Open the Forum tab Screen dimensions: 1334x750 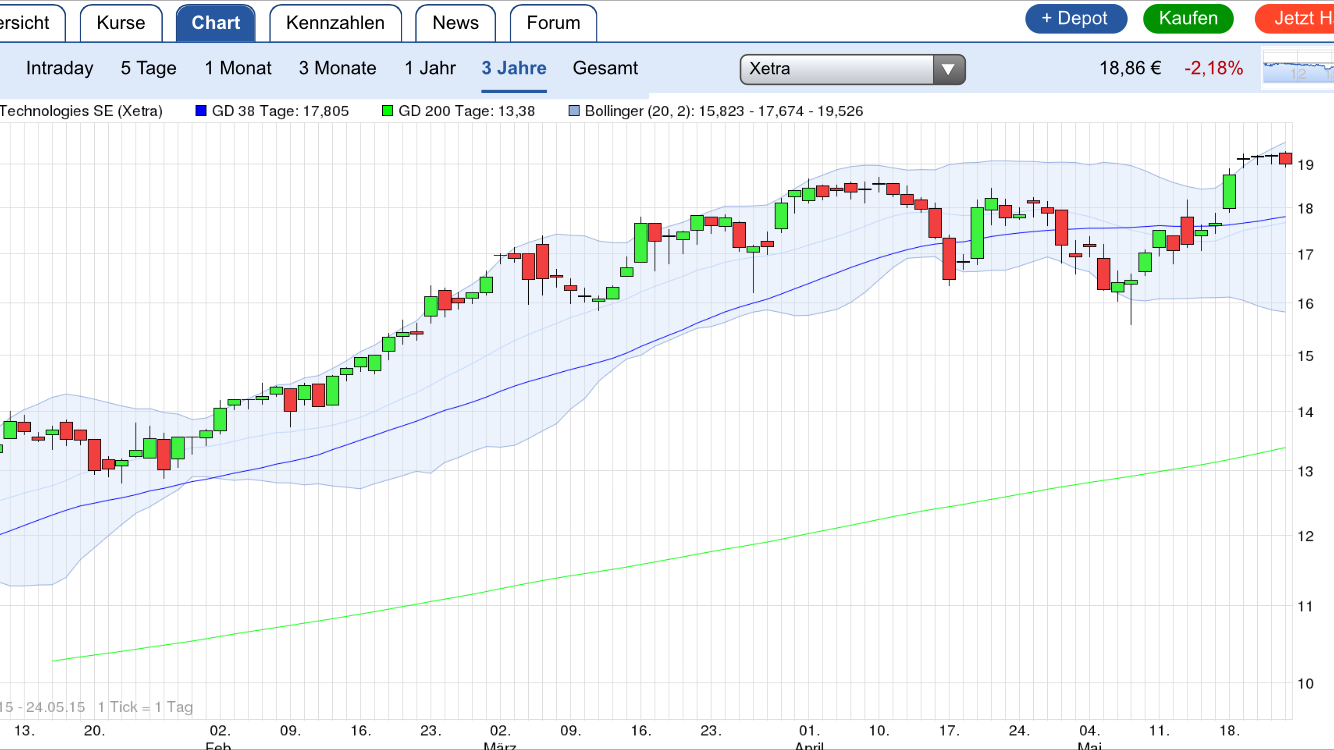[553, 20]
